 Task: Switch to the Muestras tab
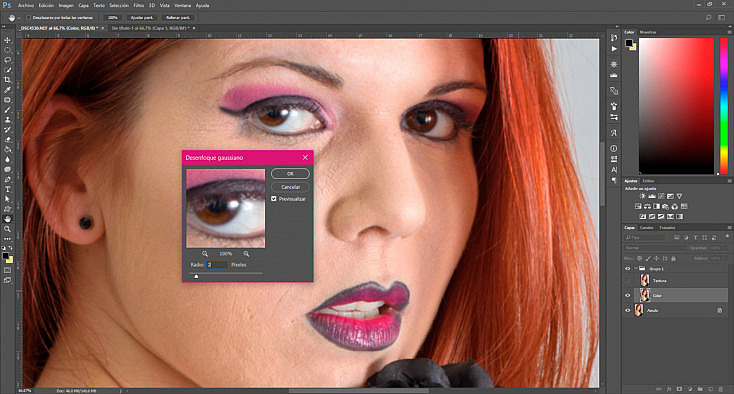tap(648, 32)
